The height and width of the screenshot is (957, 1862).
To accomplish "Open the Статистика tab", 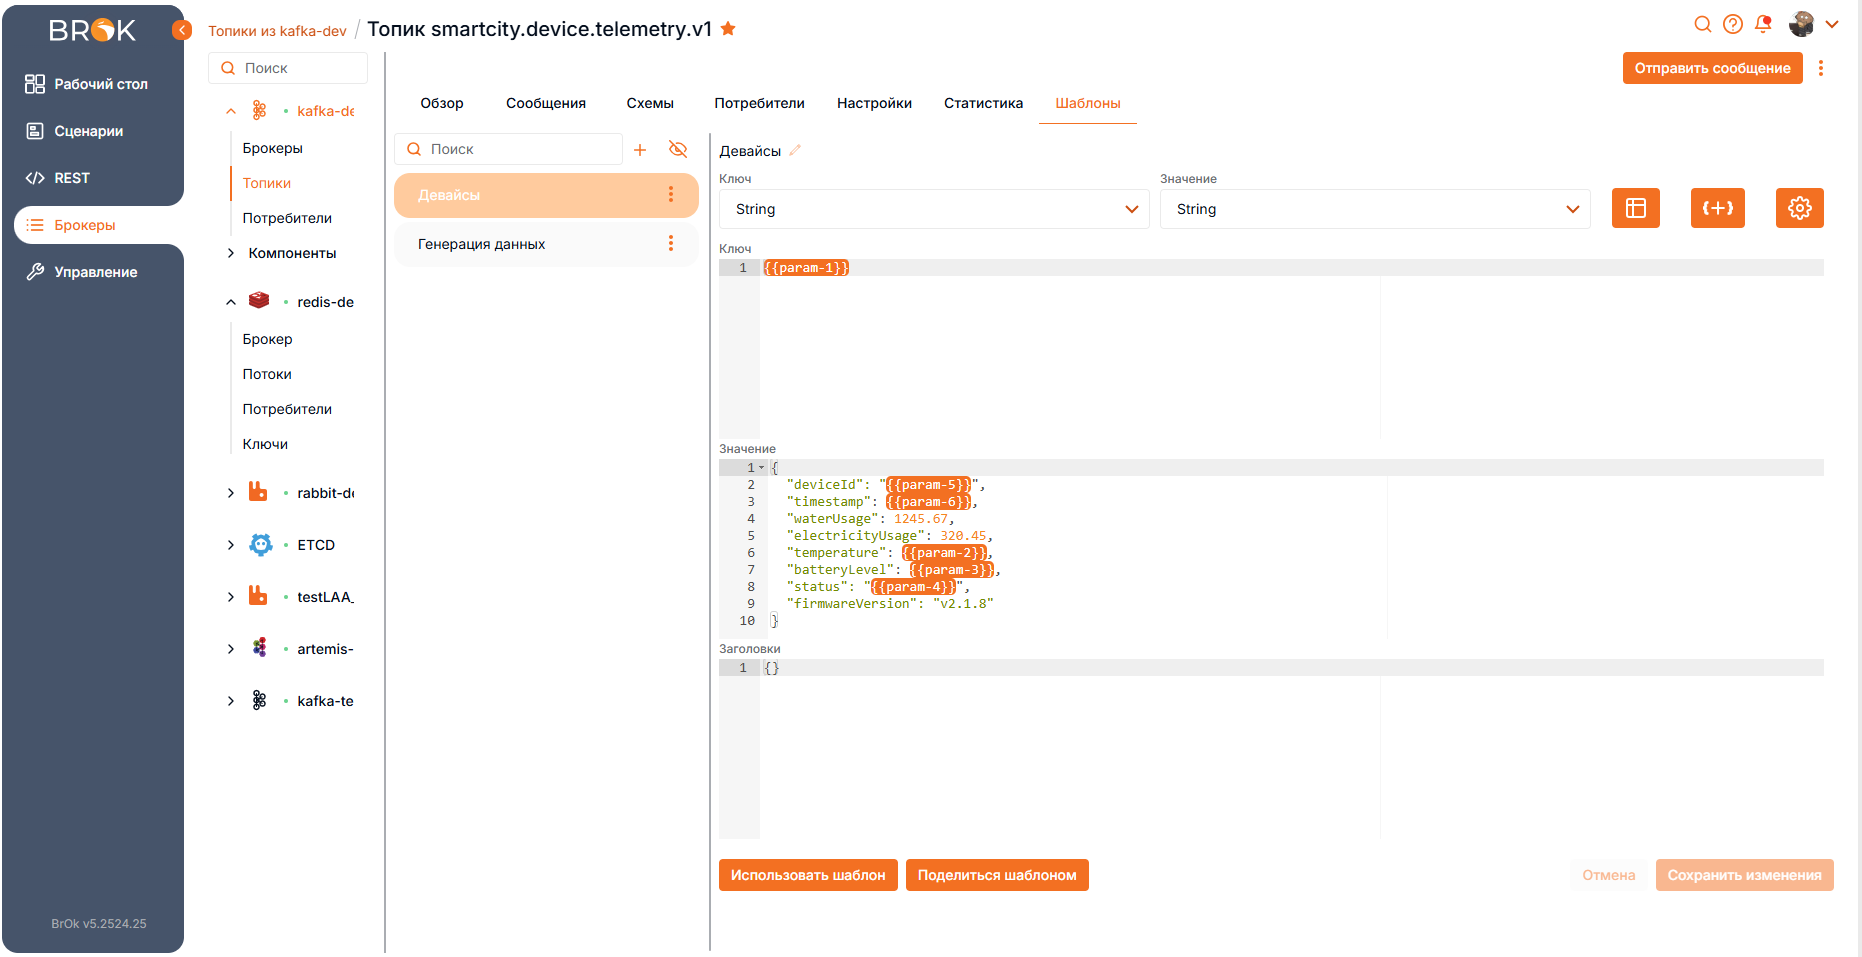I will pyautogui.click(x=983, y=103).
